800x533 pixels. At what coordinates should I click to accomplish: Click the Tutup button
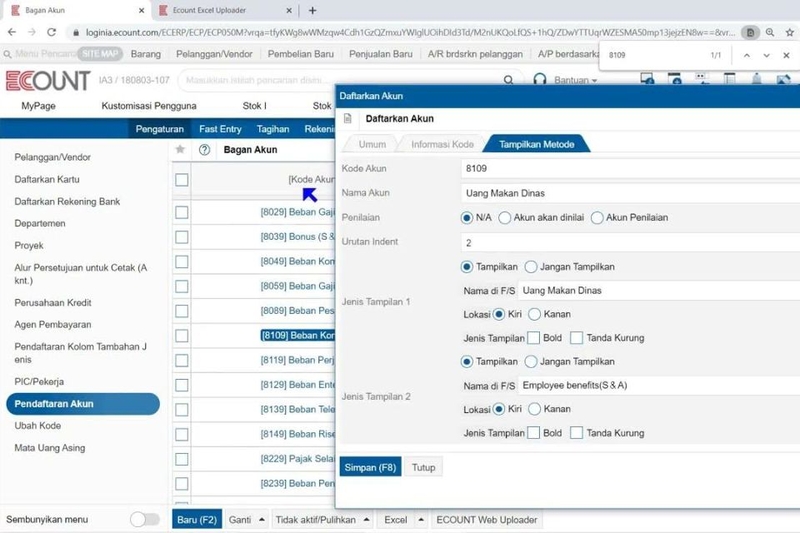point(423,467)
